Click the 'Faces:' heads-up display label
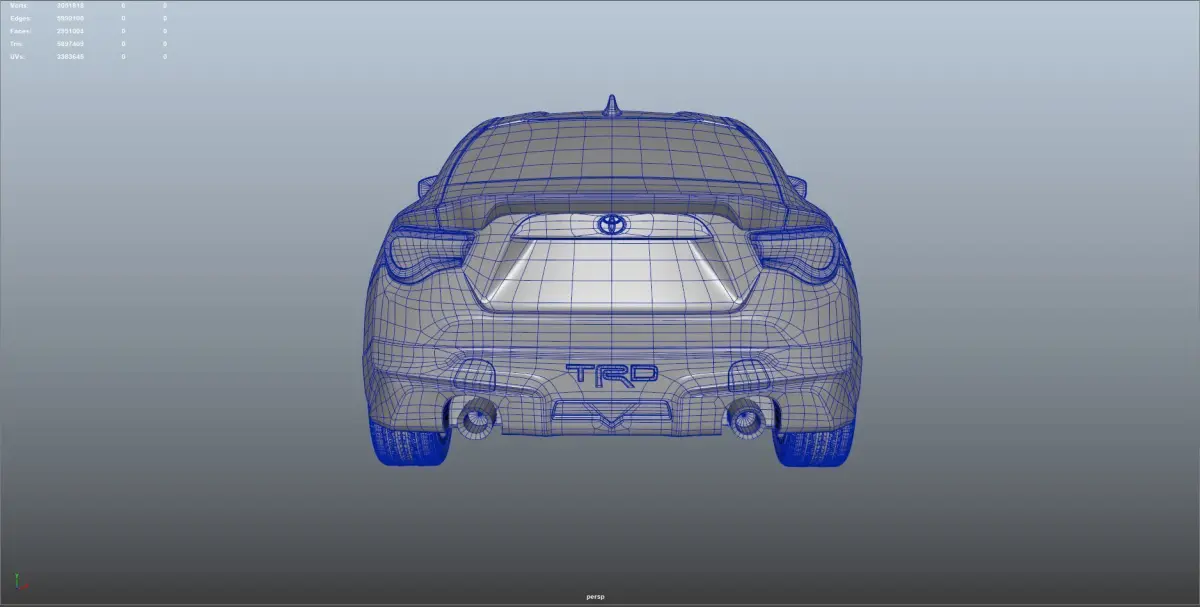1200x607 pixels. (x=22, y=31)
